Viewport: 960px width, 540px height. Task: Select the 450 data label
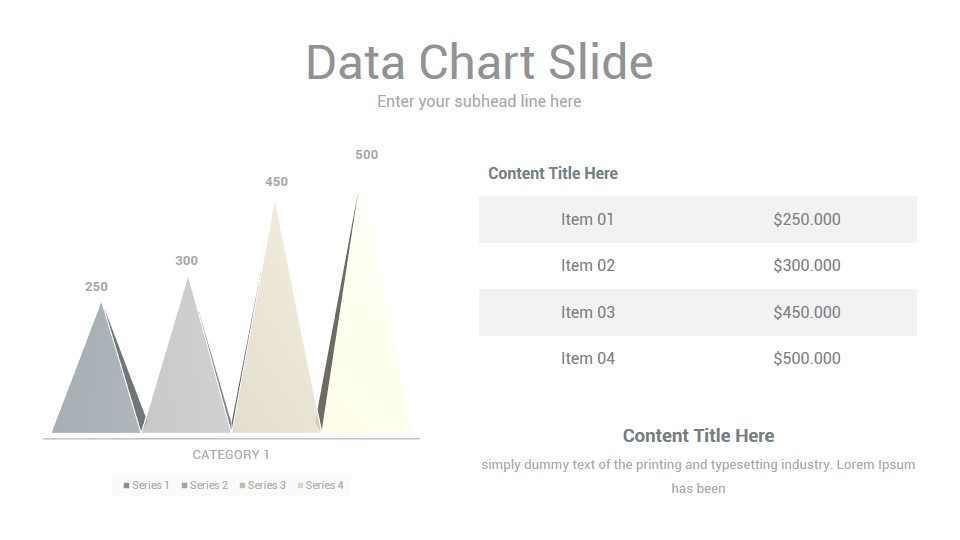[x=276, y=182]
